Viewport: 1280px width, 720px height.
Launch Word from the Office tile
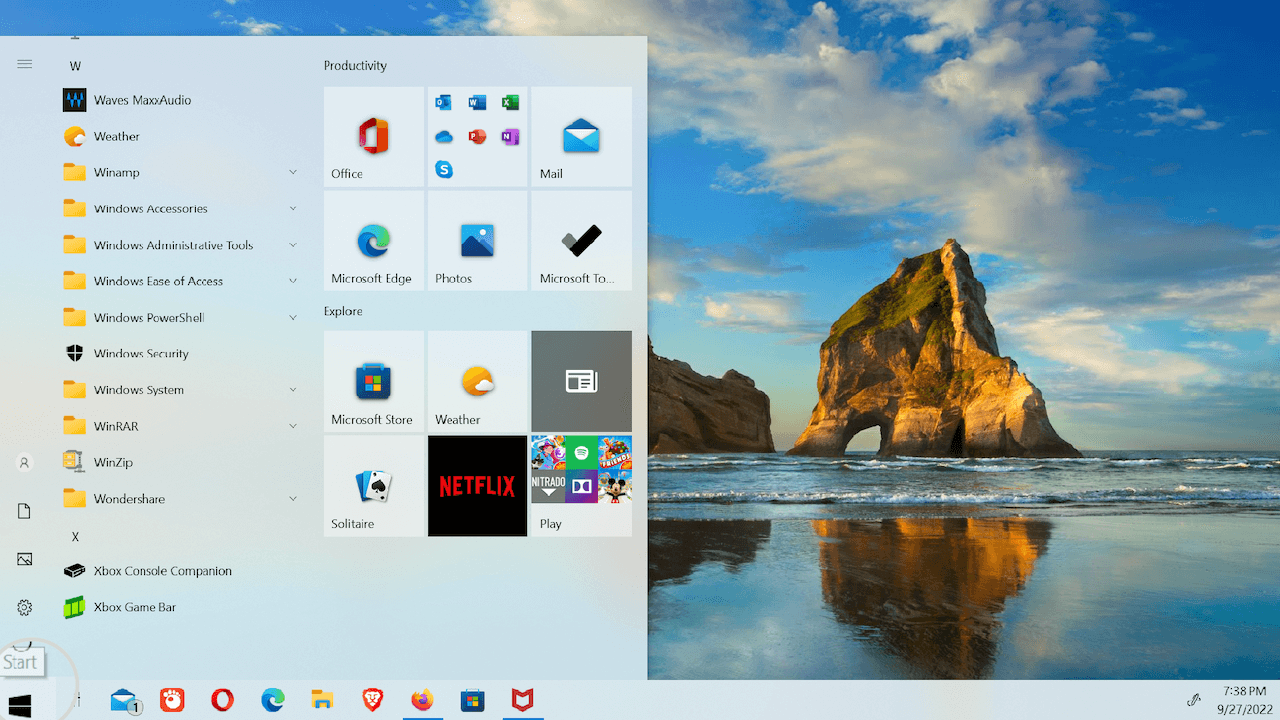point(477,102)
